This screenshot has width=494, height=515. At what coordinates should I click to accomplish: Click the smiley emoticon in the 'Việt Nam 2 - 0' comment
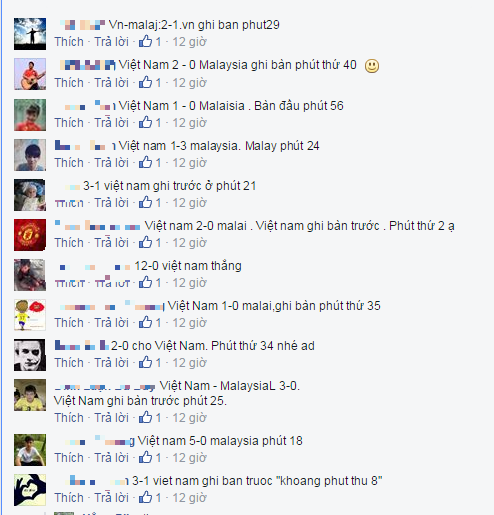coord(372,66)
